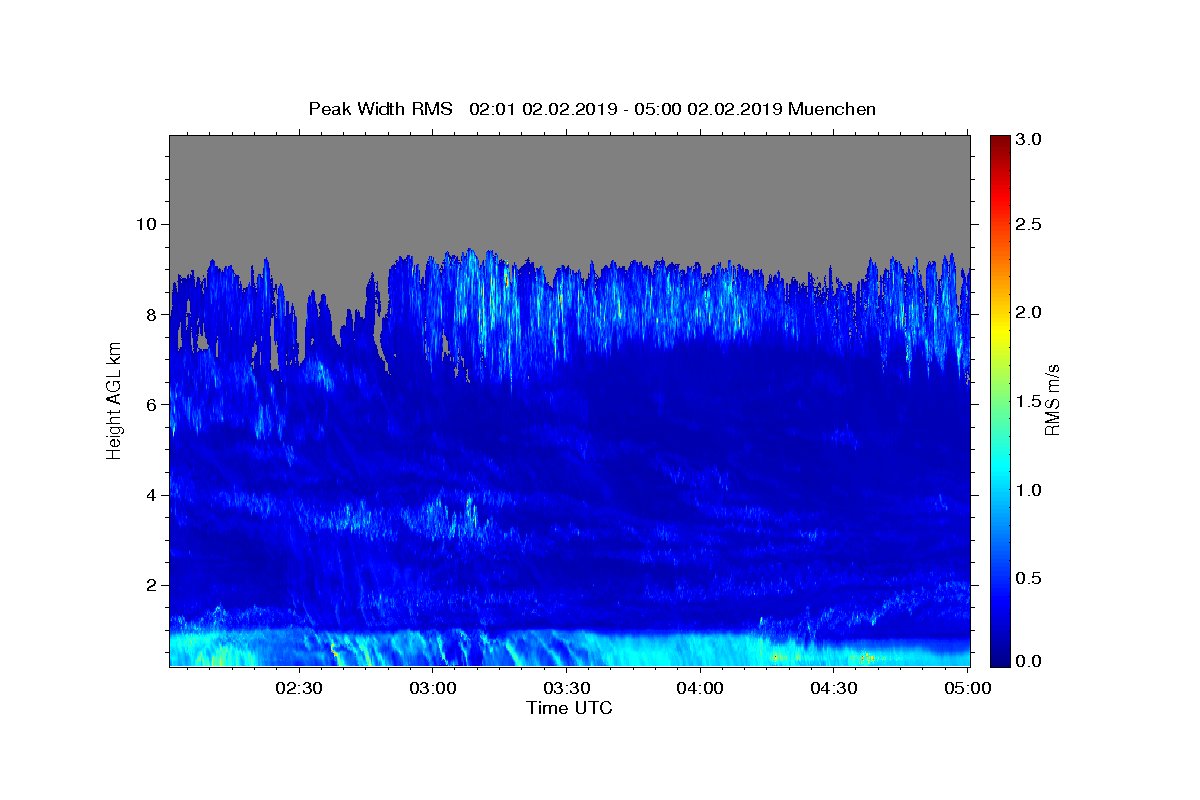Click the colorbar value 0.5

click(x=1029, y=578)
